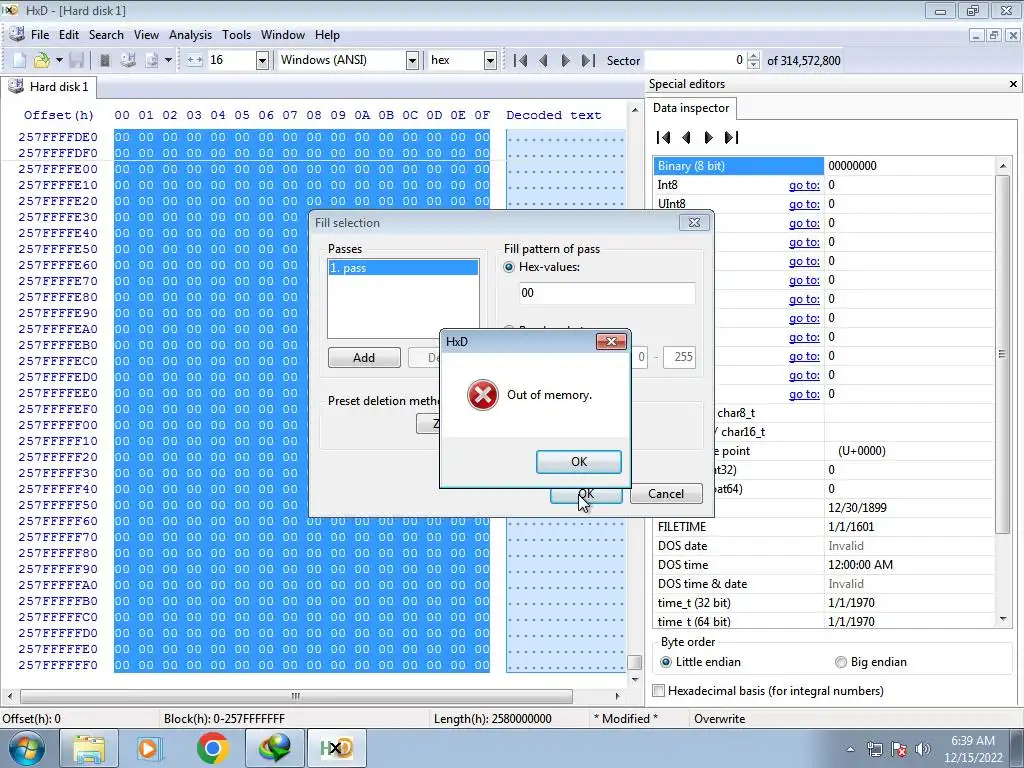Click the Open disk toolbar icon
Screen dimensions: 1024x768
point(128,60)
